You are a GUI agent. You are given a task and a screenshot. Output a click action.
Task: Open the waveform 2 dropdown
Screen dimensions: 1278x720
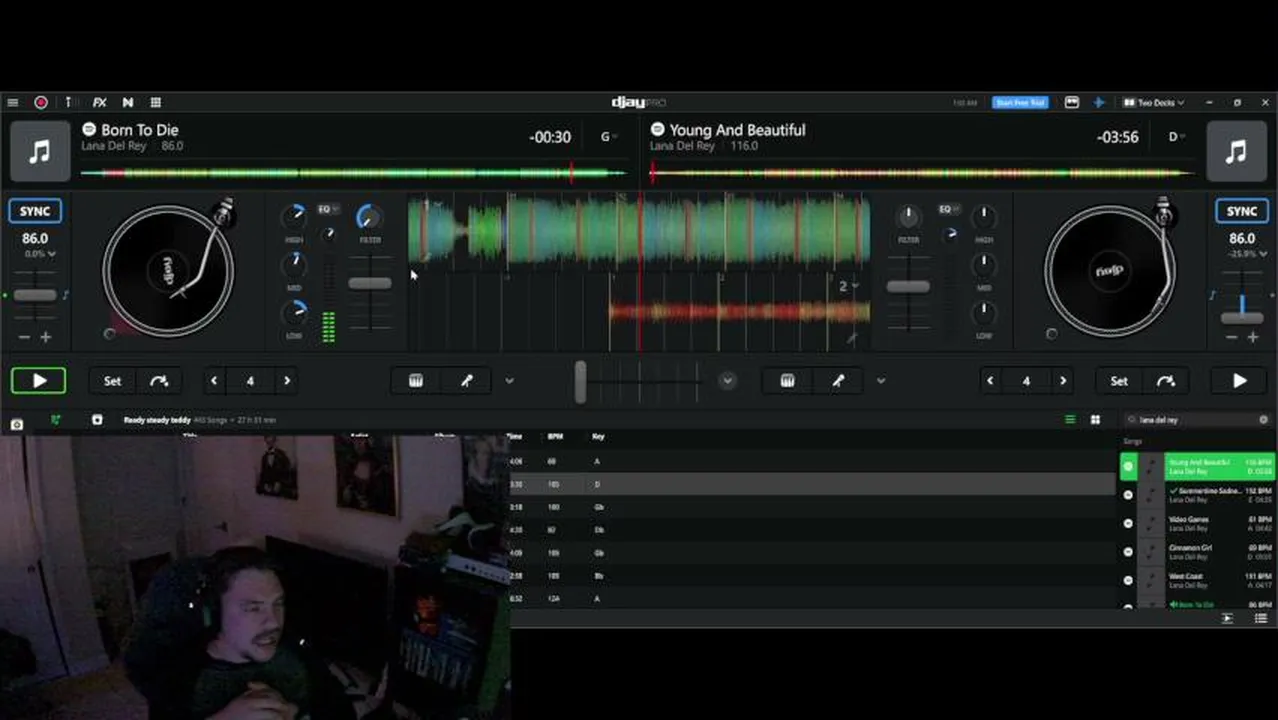tap(848, 286)
